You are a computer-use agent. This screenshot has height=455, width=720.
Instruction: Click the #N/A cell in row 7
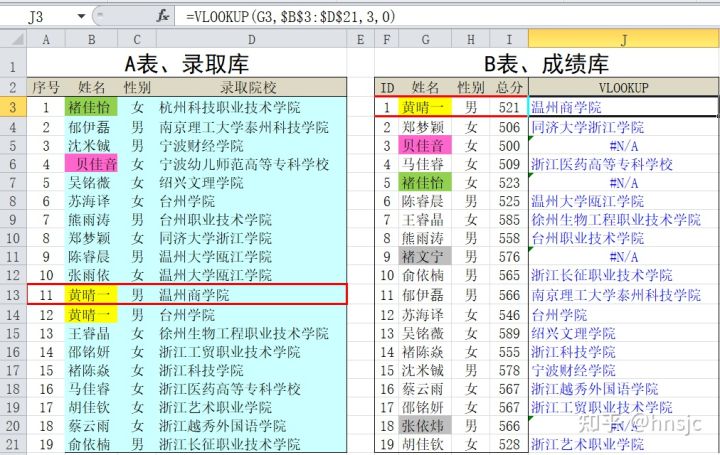624,183
